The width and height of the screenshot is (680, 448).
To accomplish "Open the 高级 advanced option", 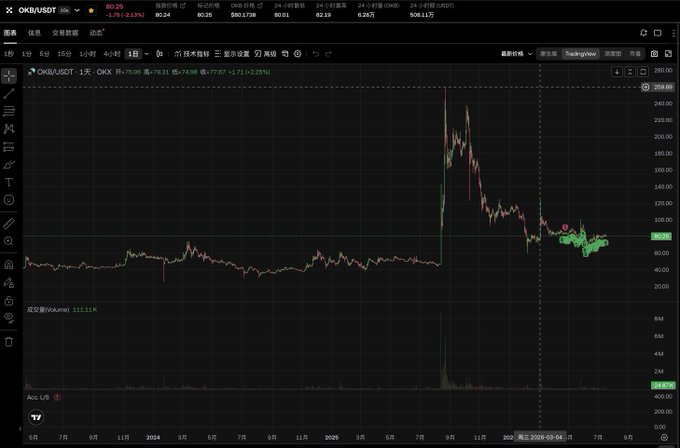I will [265, 54].
